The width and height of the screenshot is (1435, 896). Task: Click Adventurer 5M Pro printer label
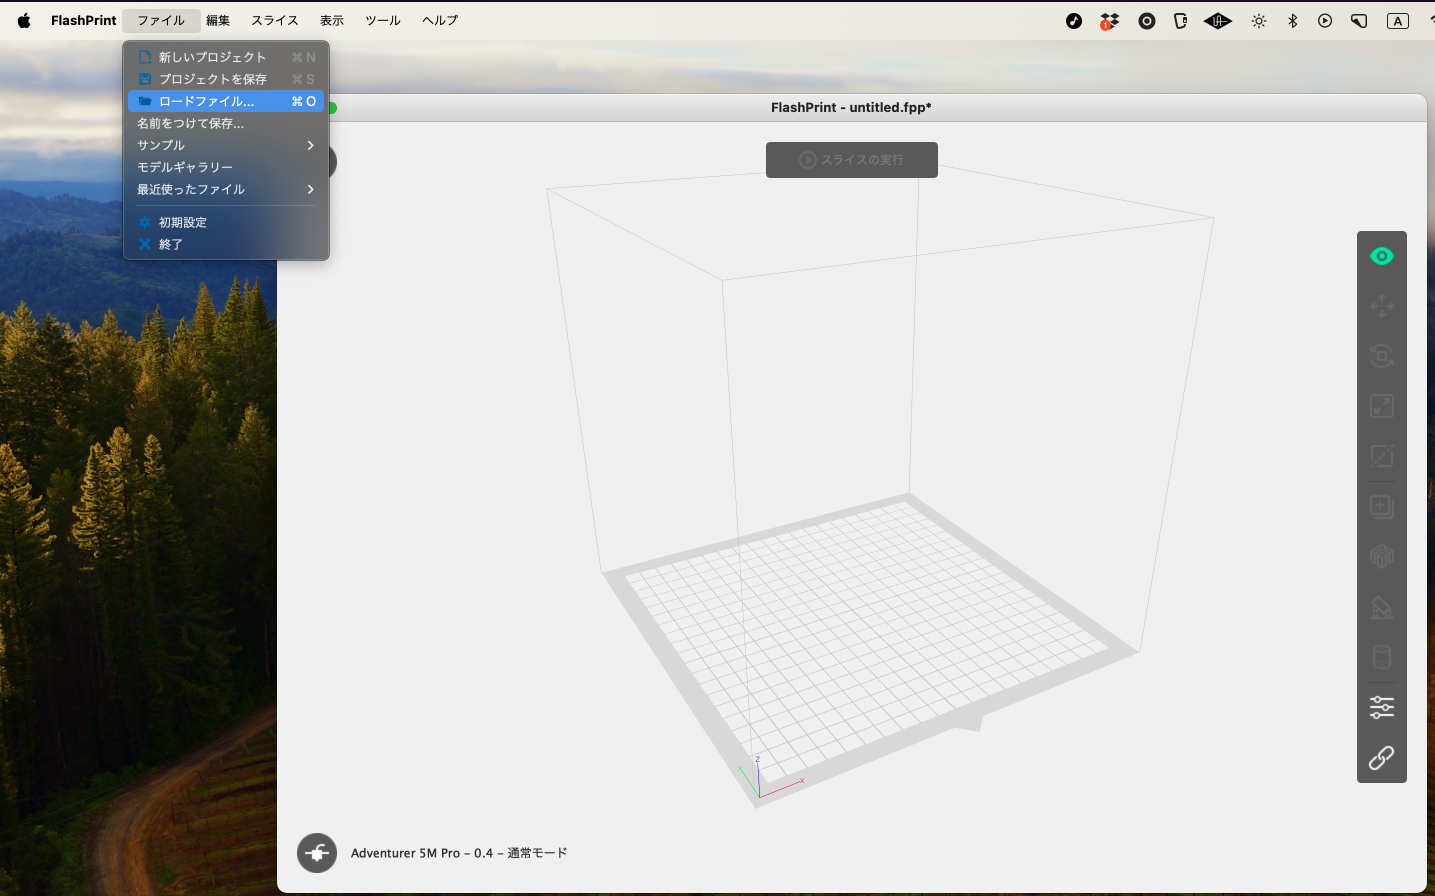click(459, 853)
